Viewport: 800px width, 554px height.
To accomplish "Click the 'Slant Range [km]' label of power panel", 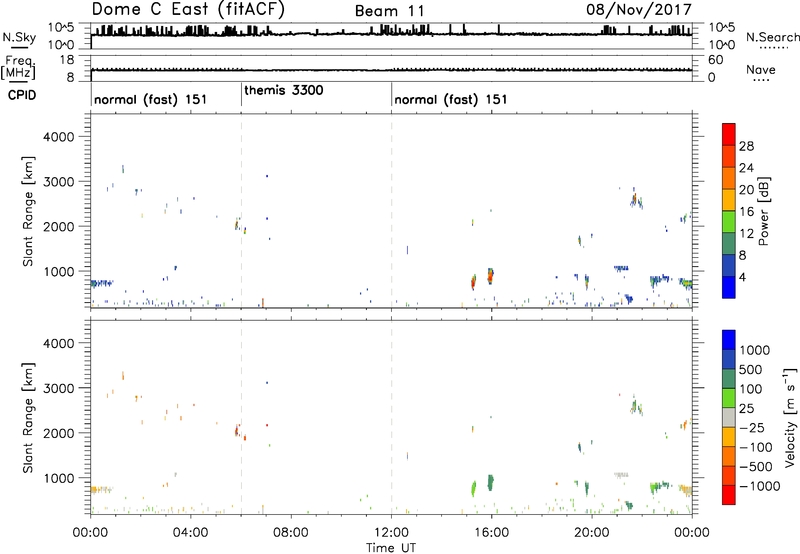I will [x=28, y=211].
